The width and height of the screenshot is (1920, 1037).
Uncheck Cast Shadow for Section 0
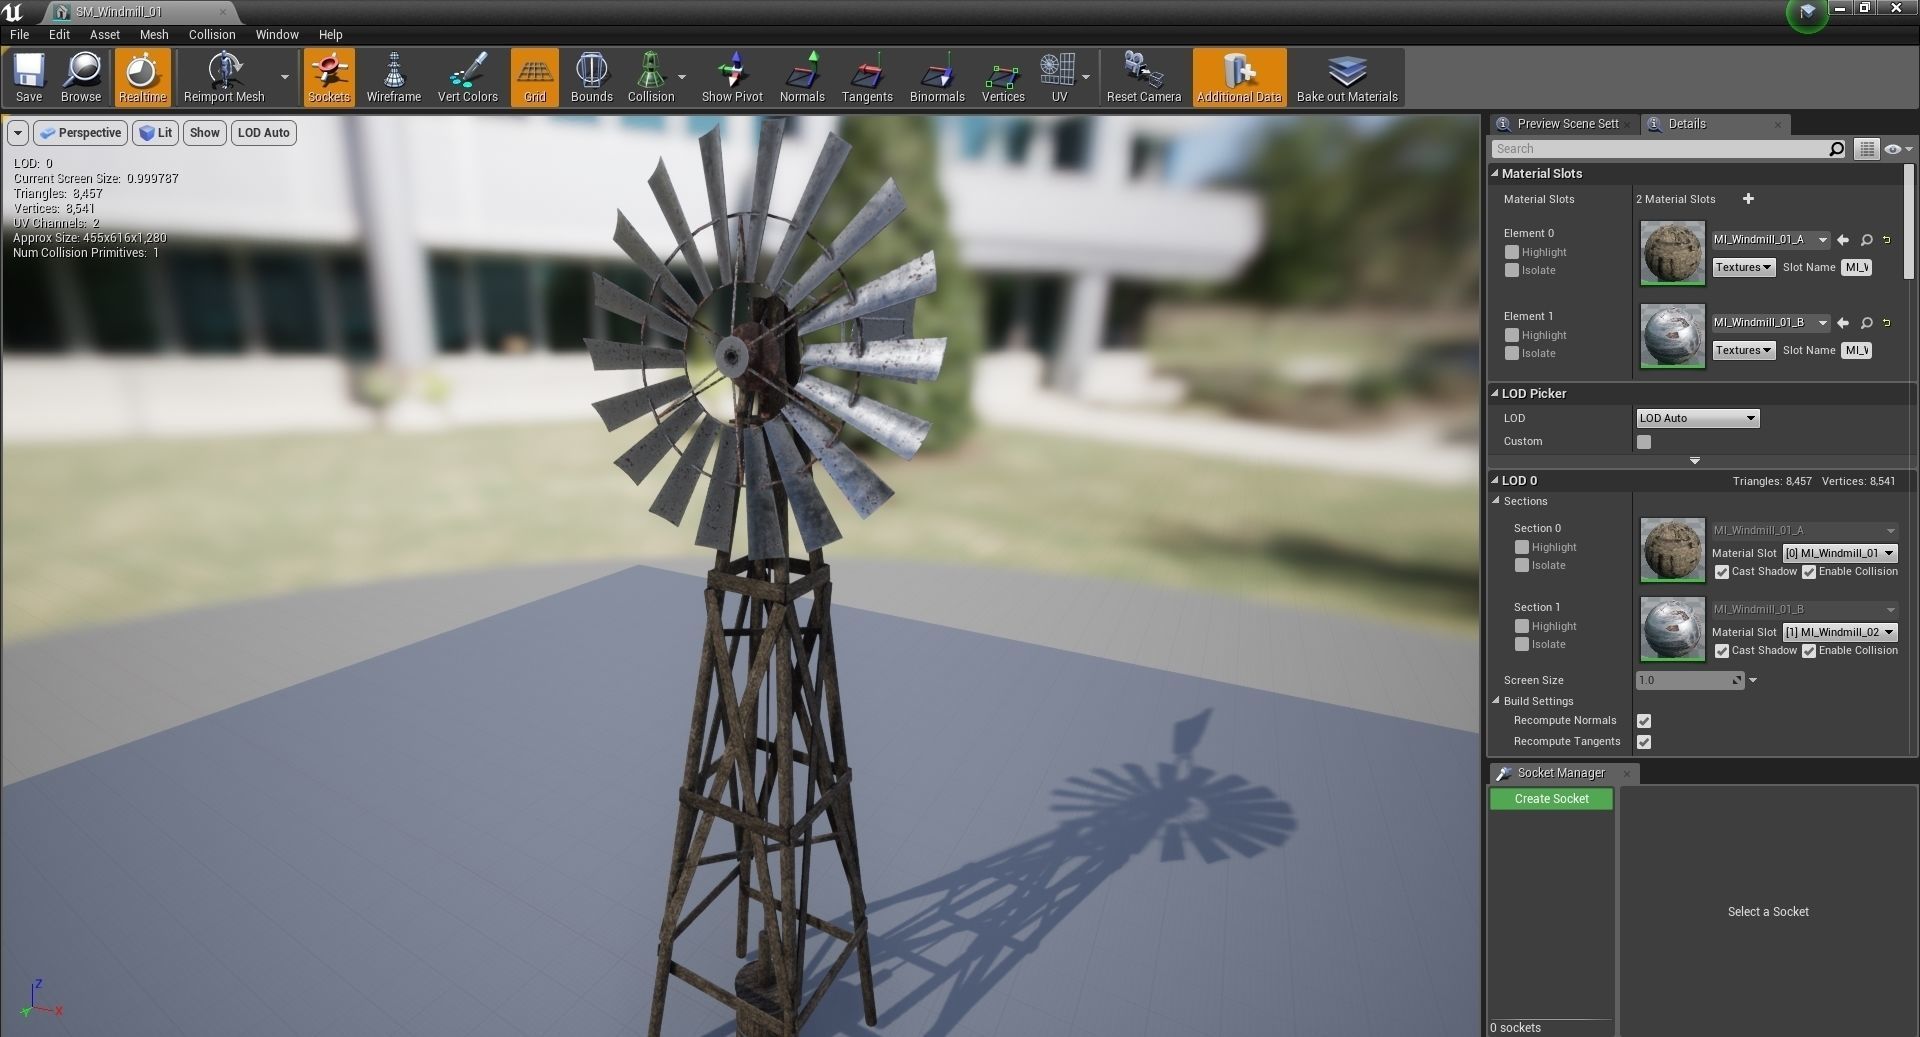(1722, 572)
